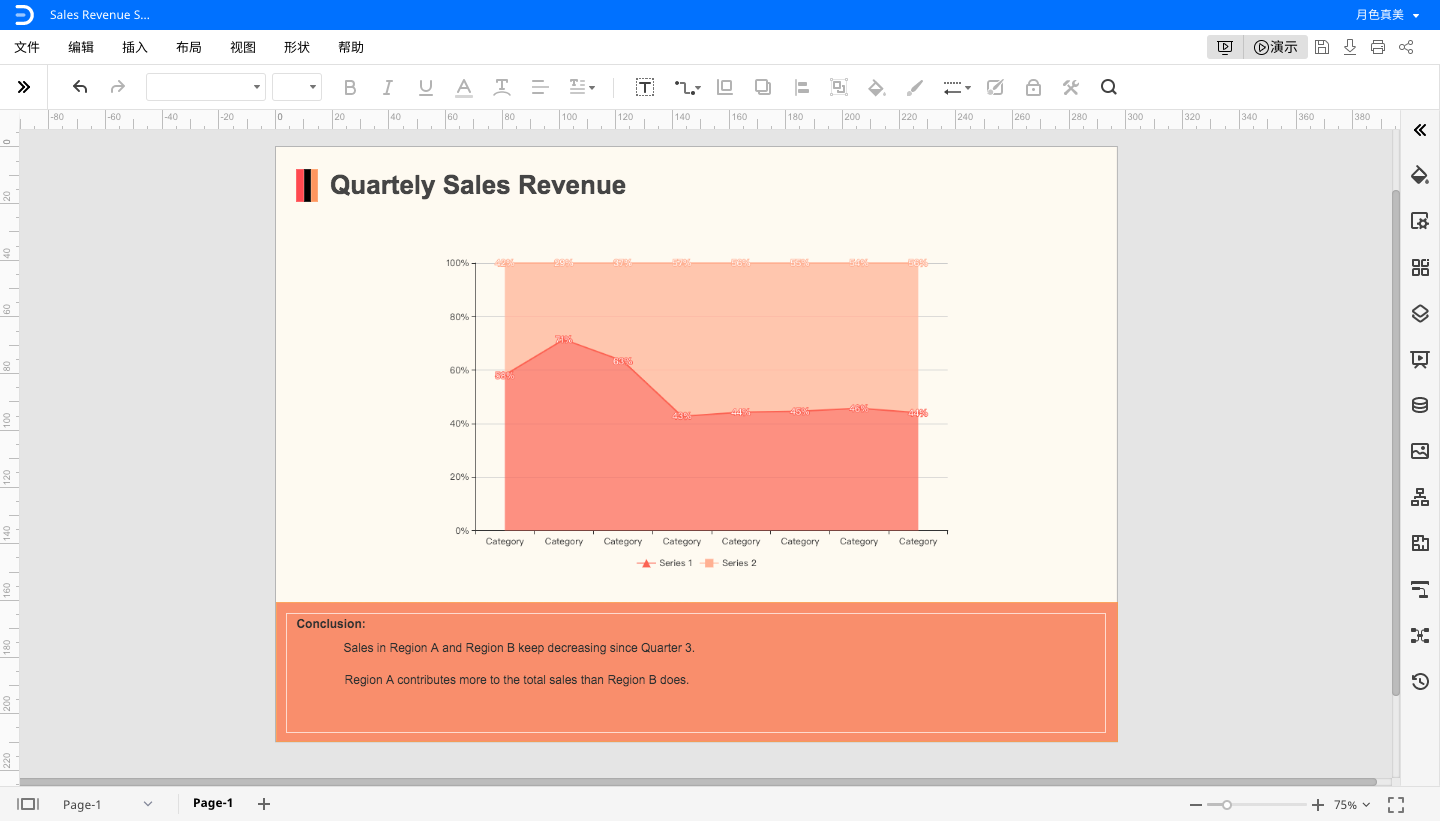Open the Search magnifier icon
The height and width of the screenshot is (821, 1440).
click(x=1108, y=88)
